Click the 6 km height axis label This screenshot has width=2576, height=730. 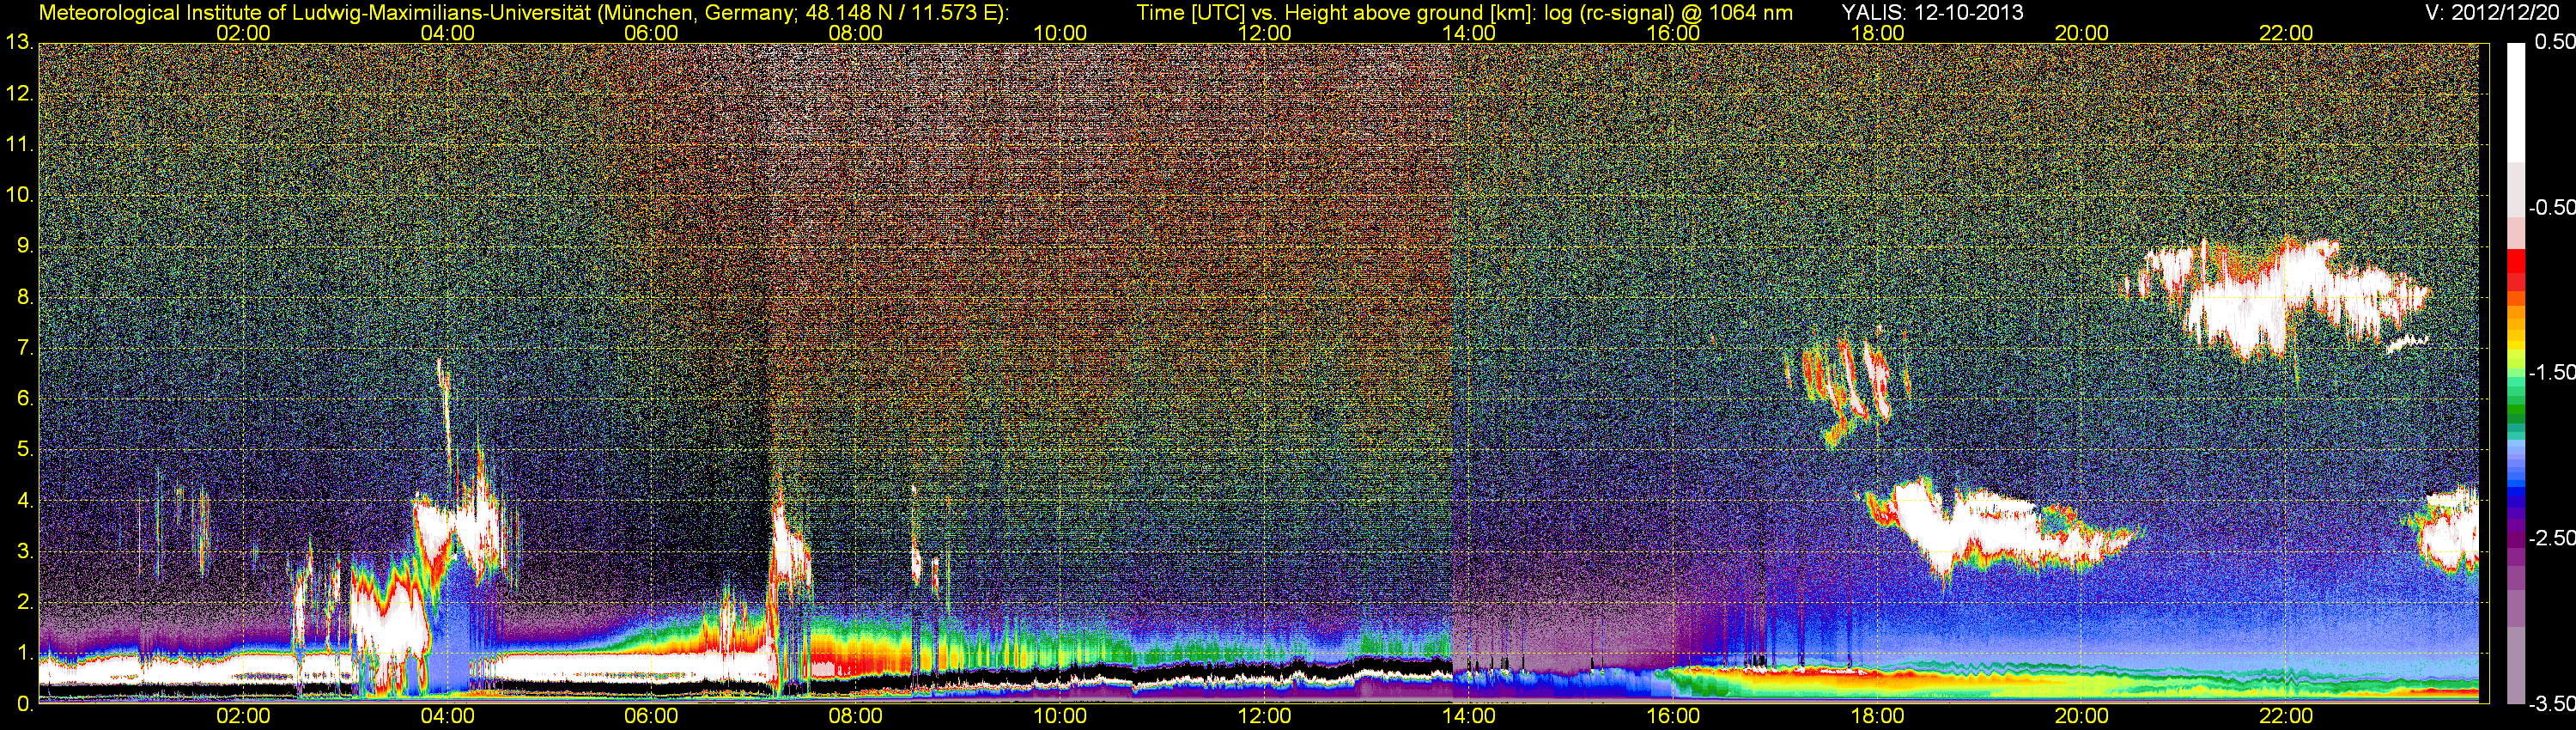pyautogui.click(x=25, y=399)
